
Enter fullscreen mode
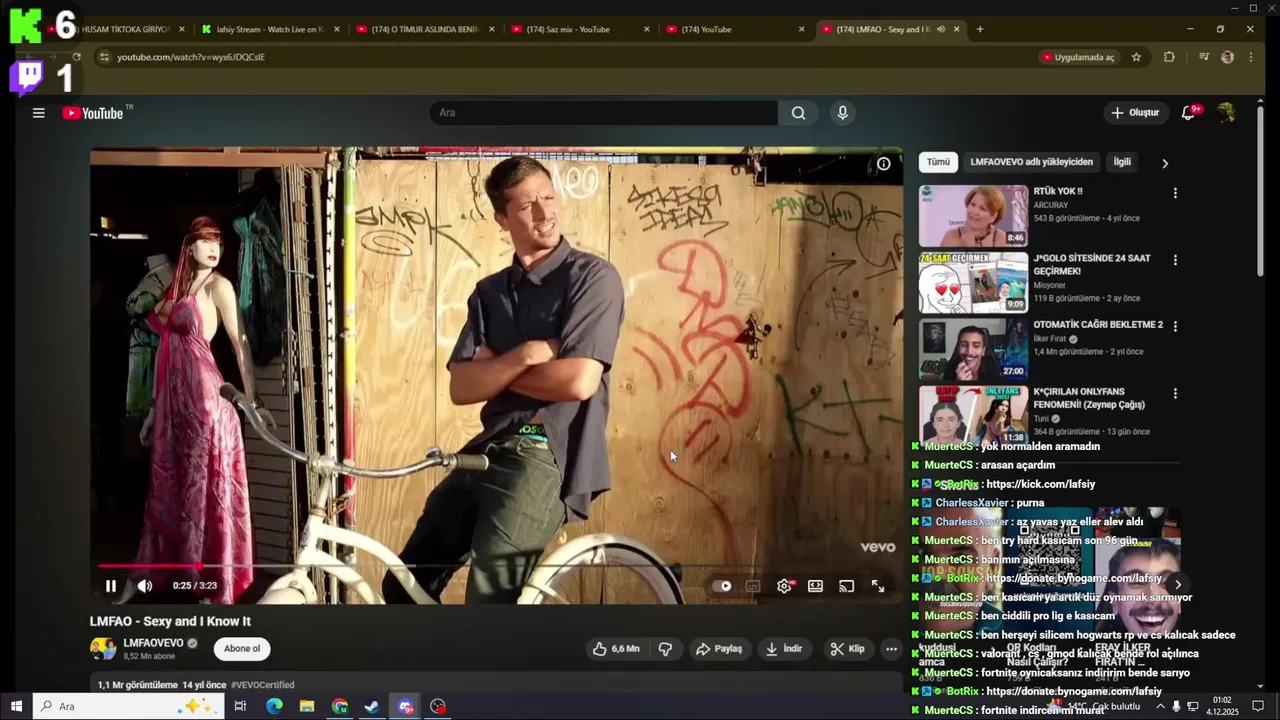(877, 586)
